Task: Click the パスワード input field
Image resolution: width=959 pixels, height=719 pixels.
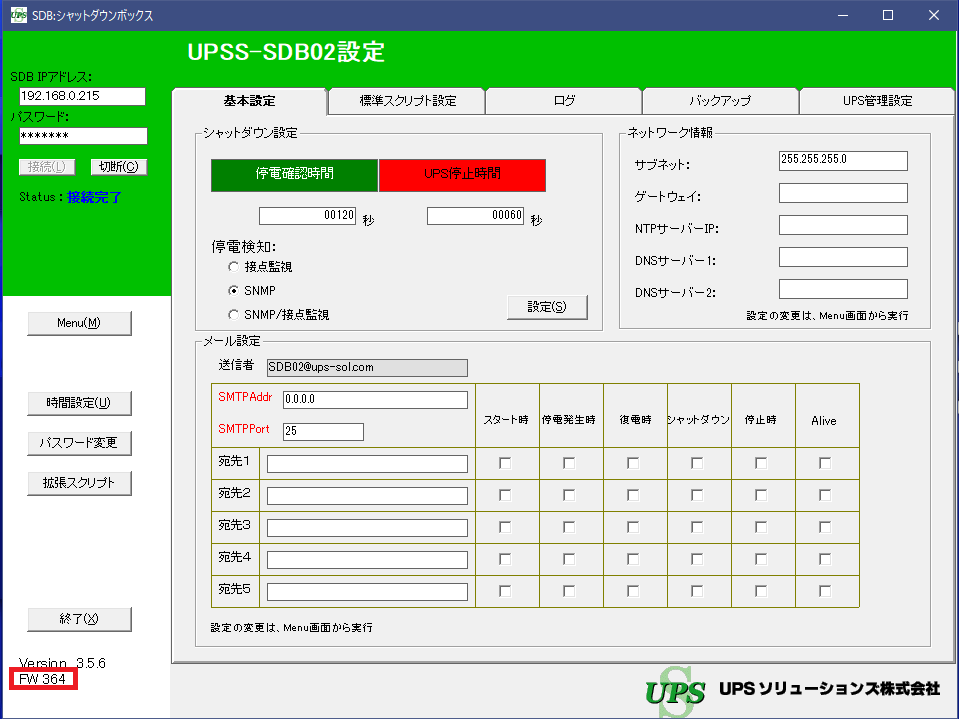Action: coord(83,136)
